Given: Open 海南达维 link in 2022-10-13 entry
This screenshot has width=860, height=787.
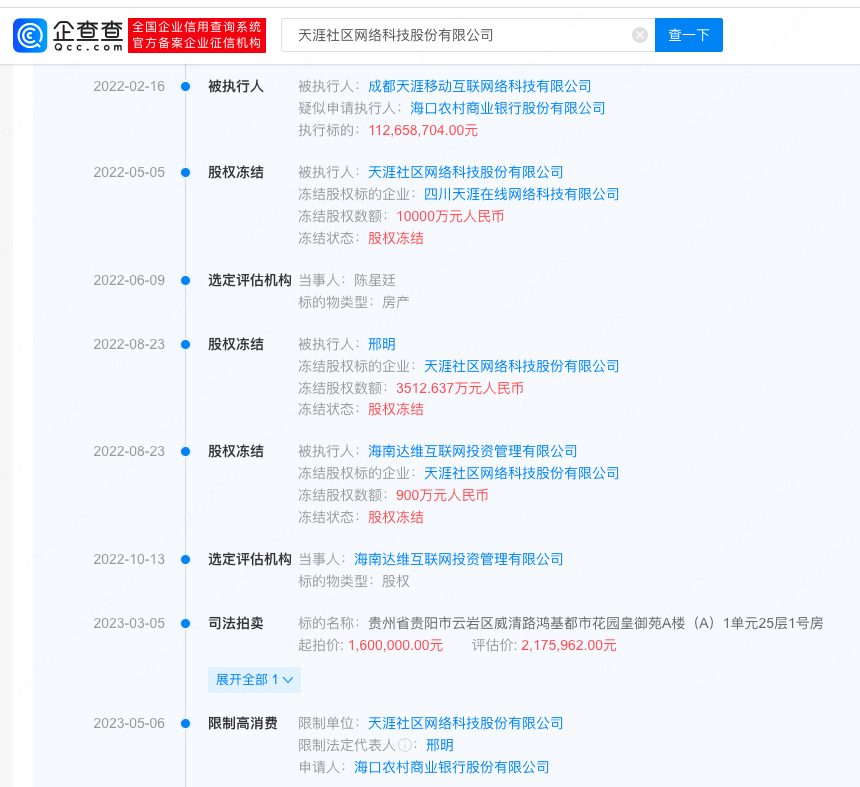Looking at the screenshot, I should coord(459,559).
